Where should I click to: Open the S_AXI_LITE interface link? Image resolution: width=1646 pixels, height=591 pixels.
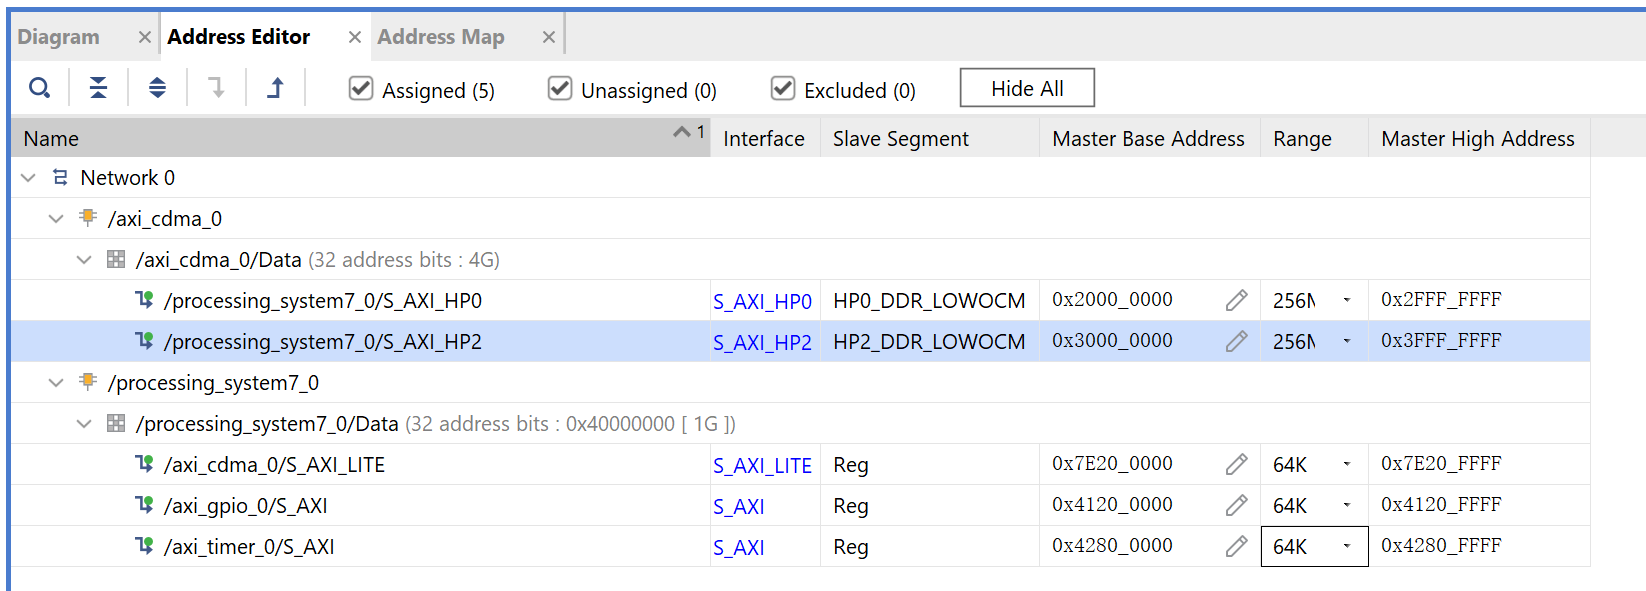[762, 465]
